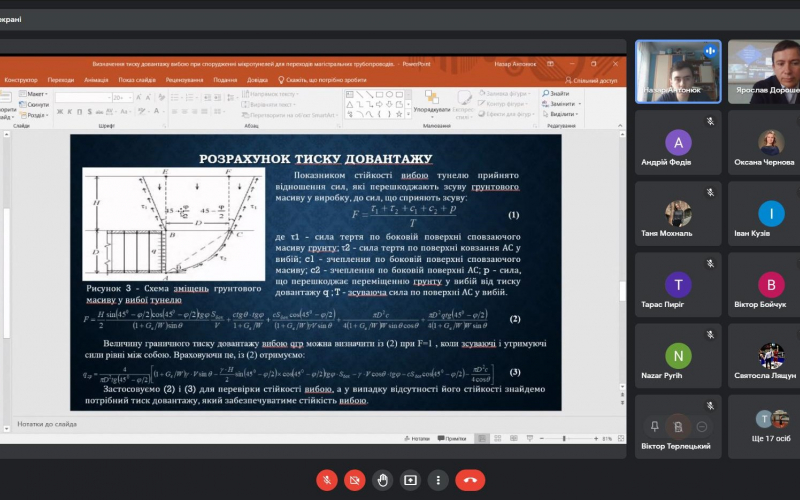
Task: Switch to reading view icon
Action: click(x=514, y=438)
